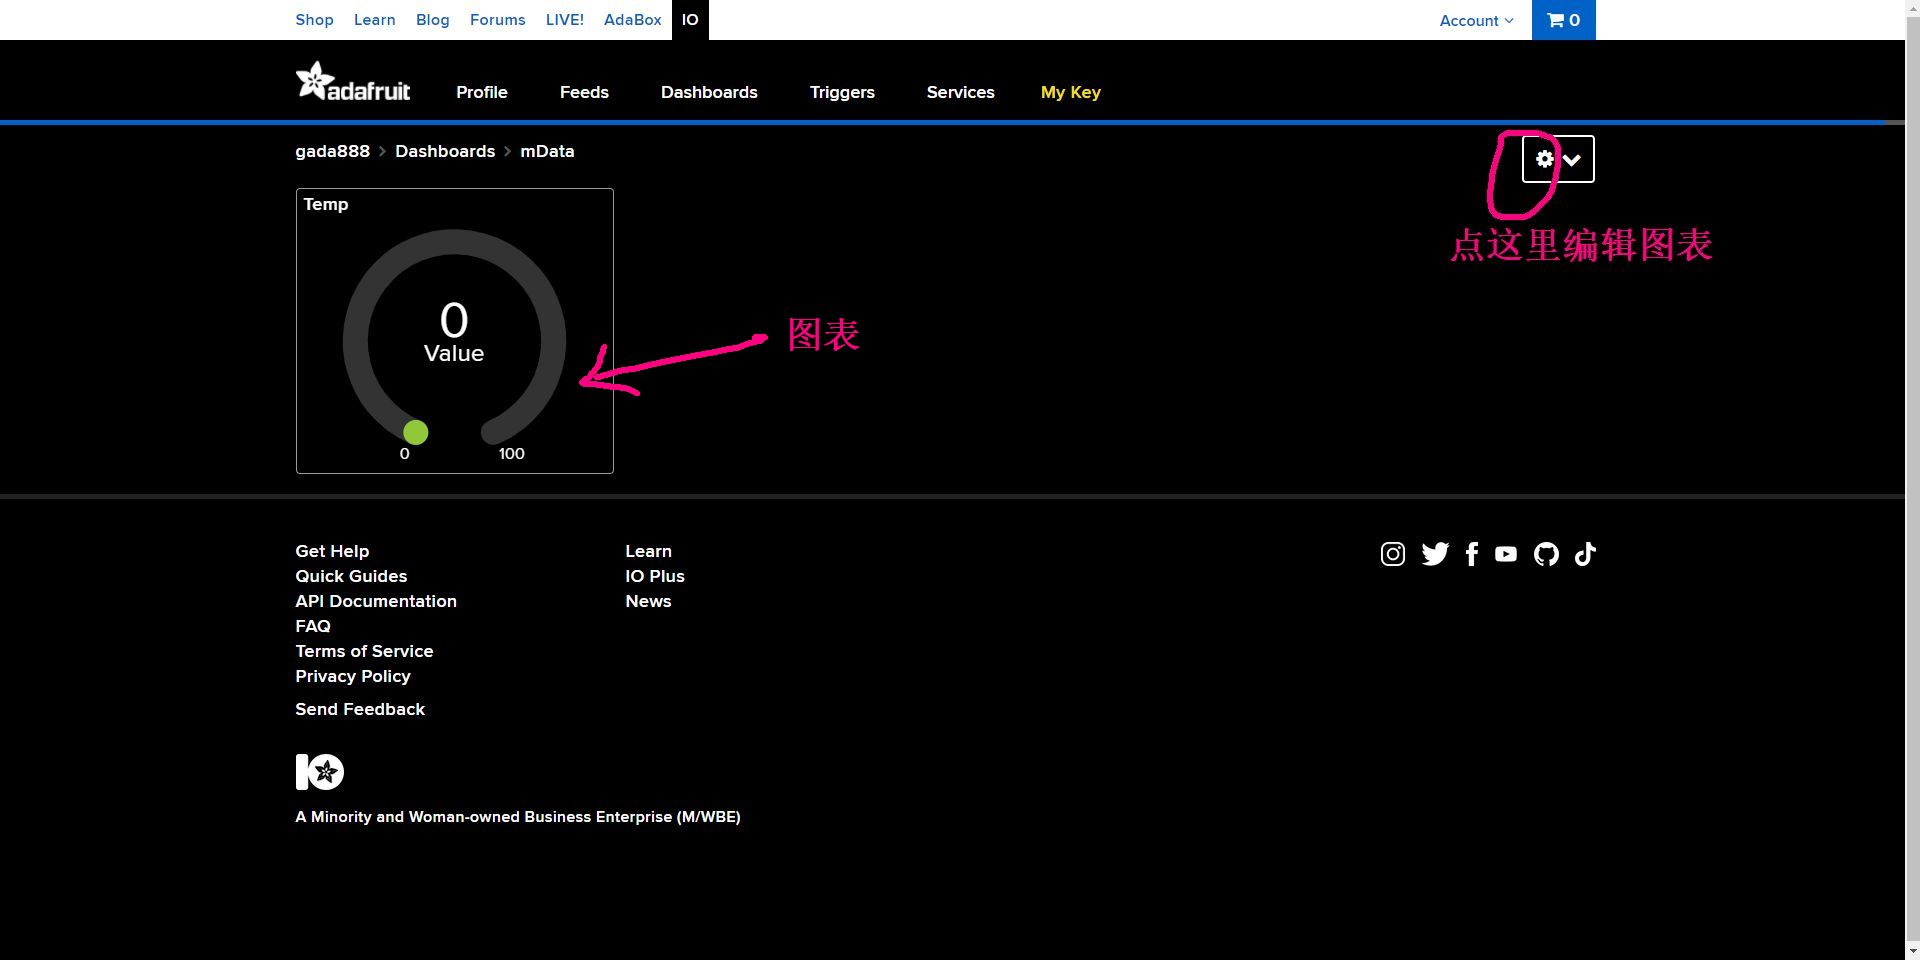Screen dimensions: 1920x960
Task: Click the Temp gauge block
Action: click(x=455, y=331)
